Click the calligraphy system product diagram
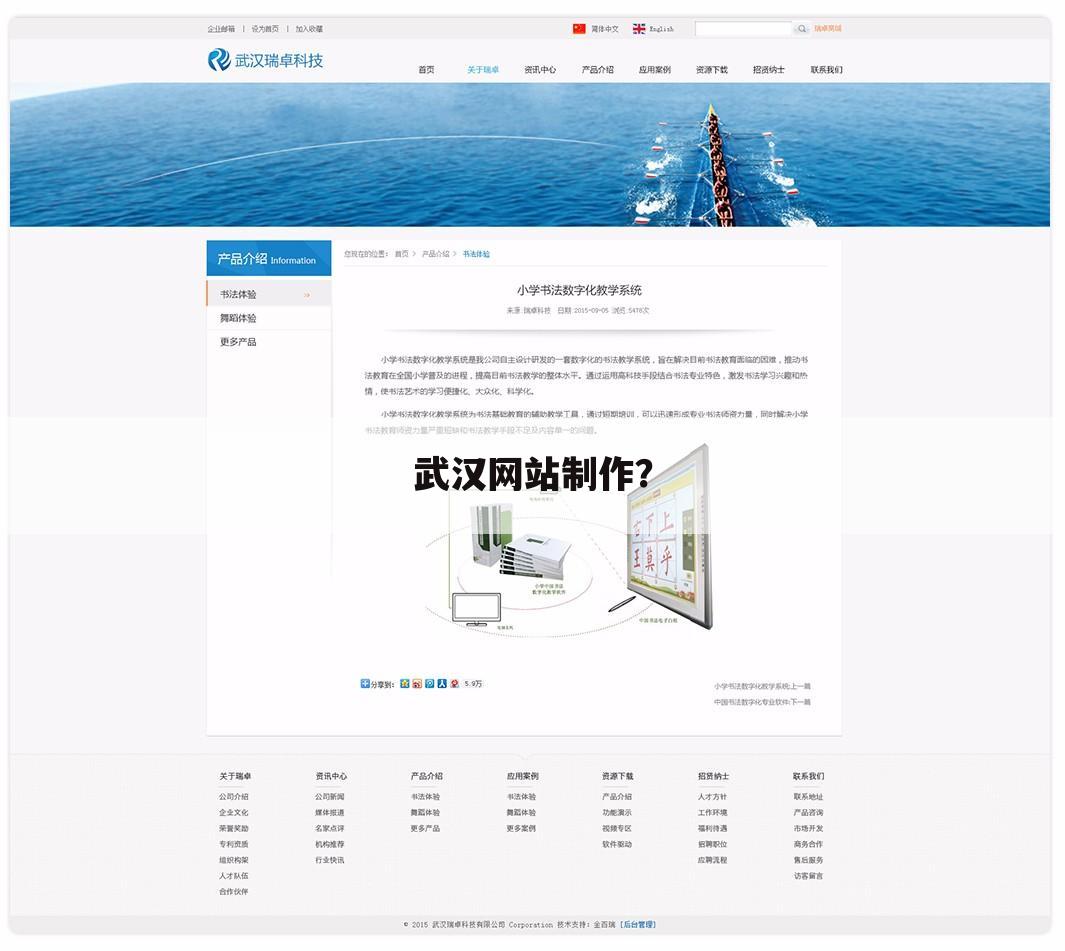The width and height of the screenshot is (1065, 951). [575, 545]
